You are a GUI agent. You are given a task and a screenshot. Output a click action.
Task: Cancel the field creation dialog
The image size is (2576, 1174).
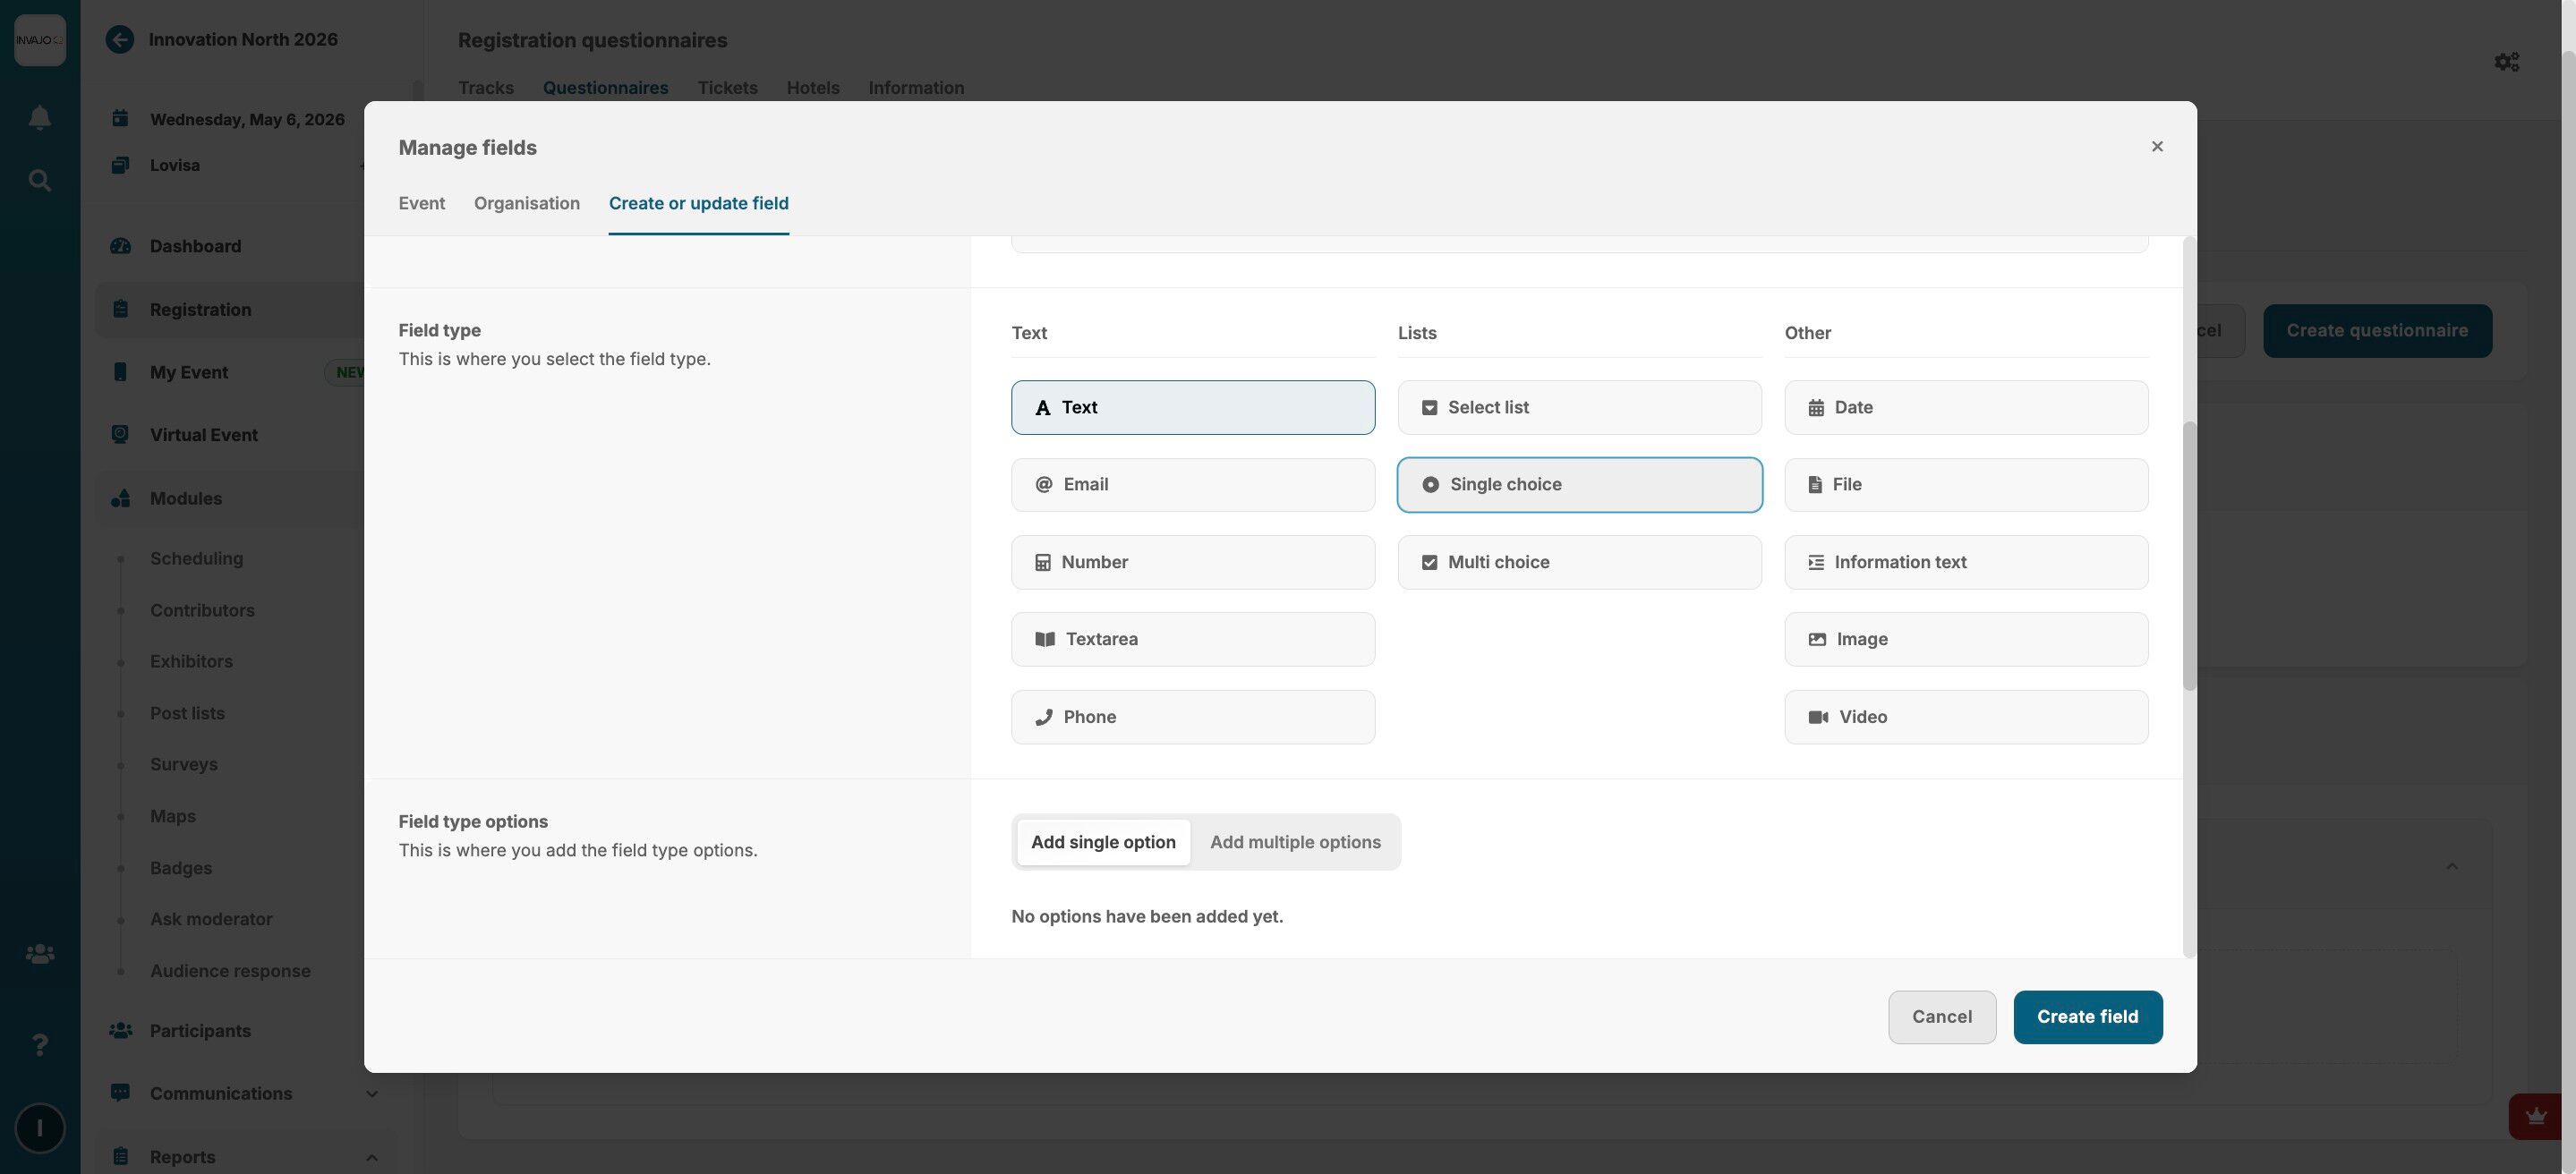pyautogui.click(x=1941, y=1017)
